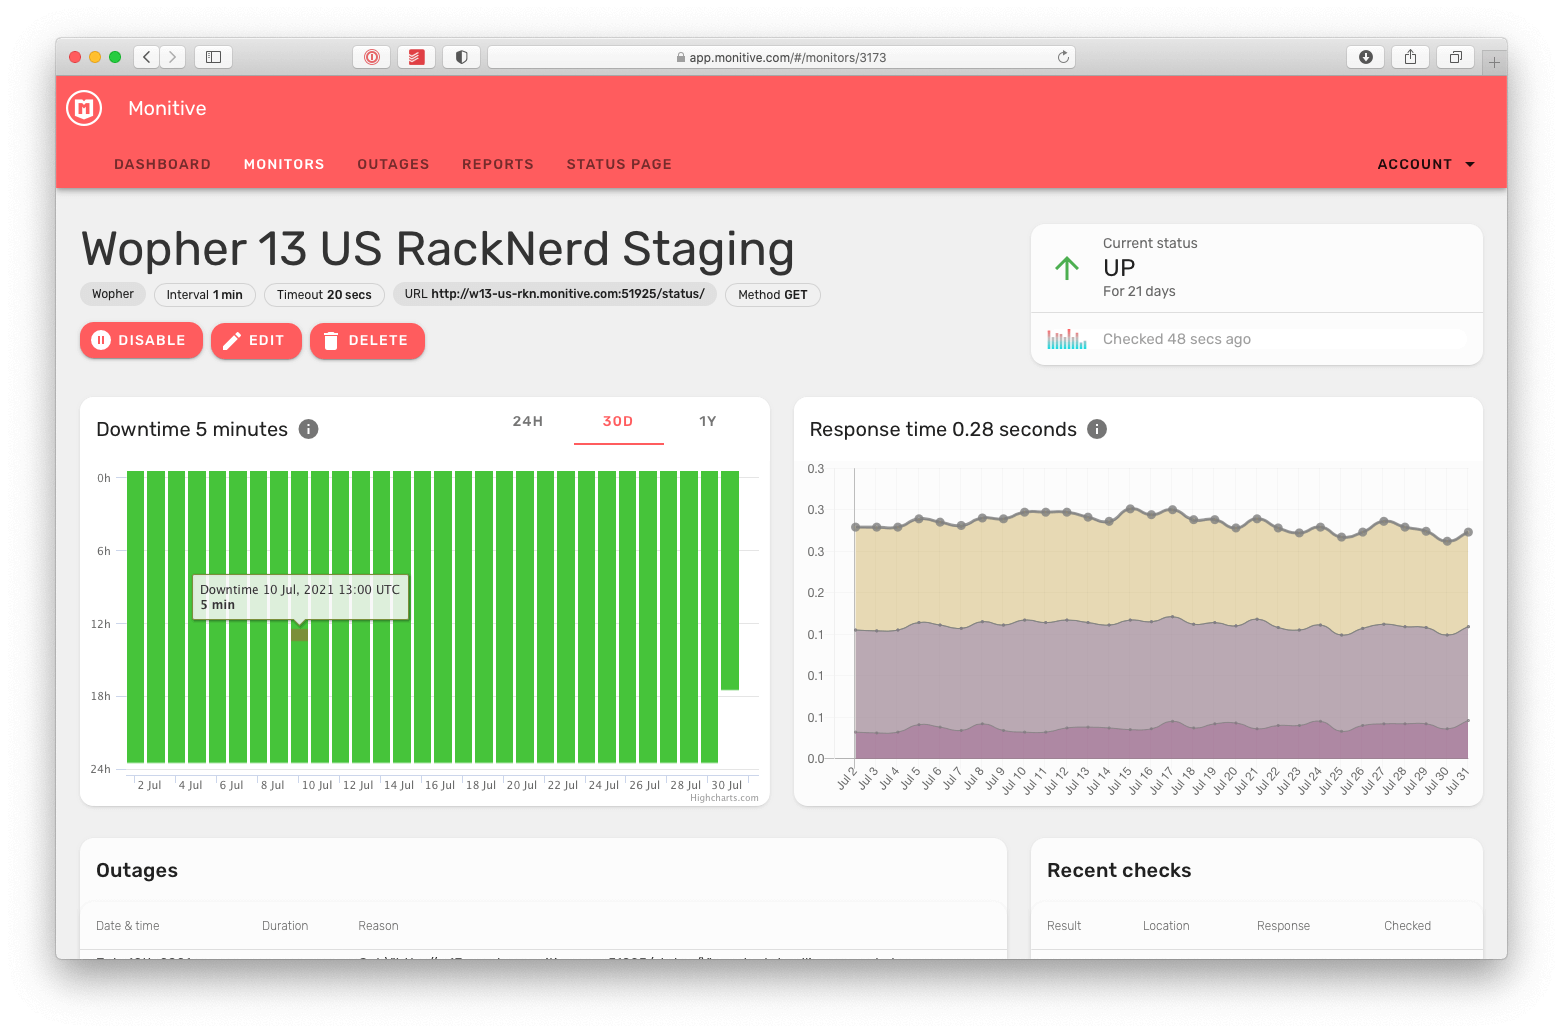Click the red Todoist extension icon
This screenshot has width=1563, height=1033.
(x=417, y=57)
